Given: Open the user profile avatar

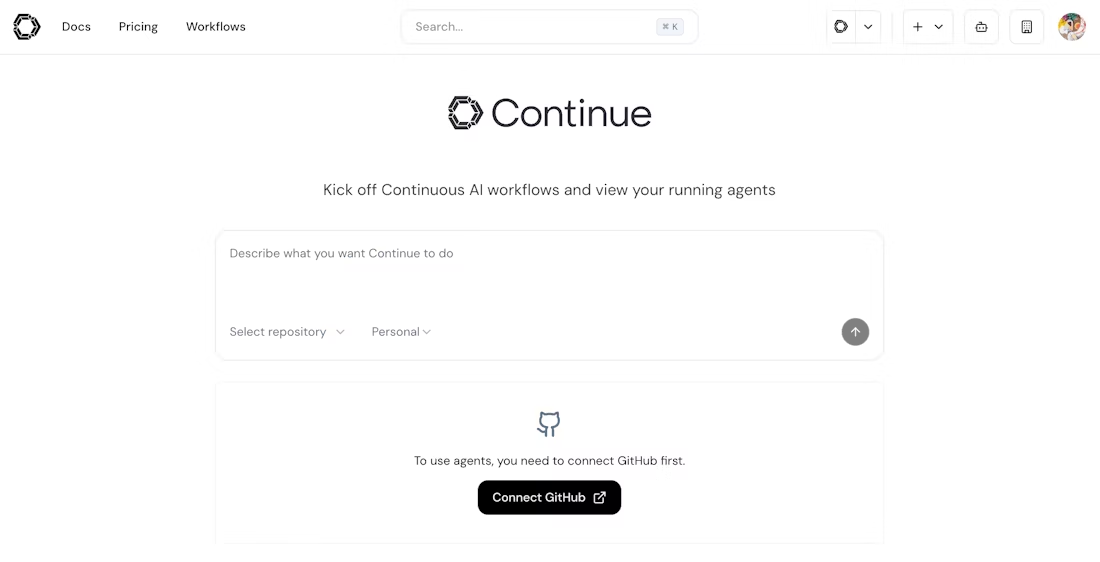Looking at the screenshot, I should (1072, 27).
